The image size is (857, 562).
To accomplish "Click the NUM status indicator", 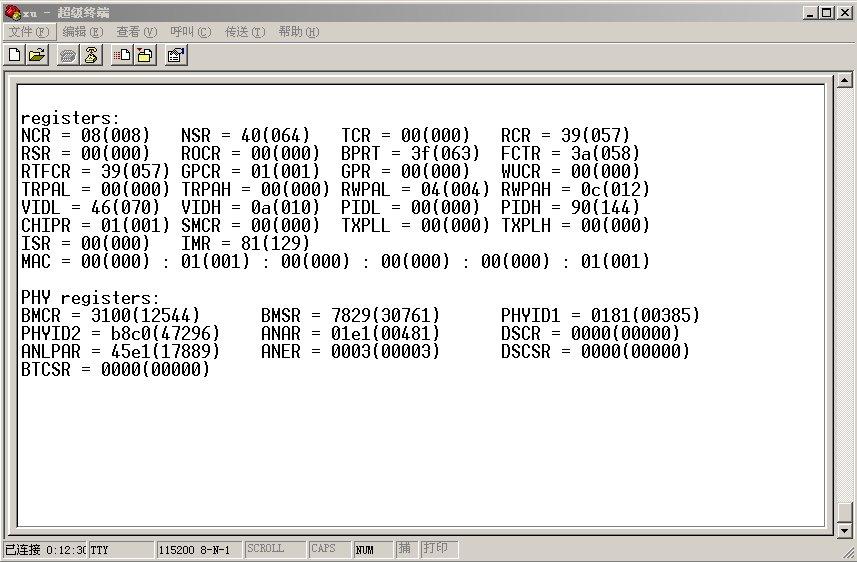I will [x=373, y=549].
